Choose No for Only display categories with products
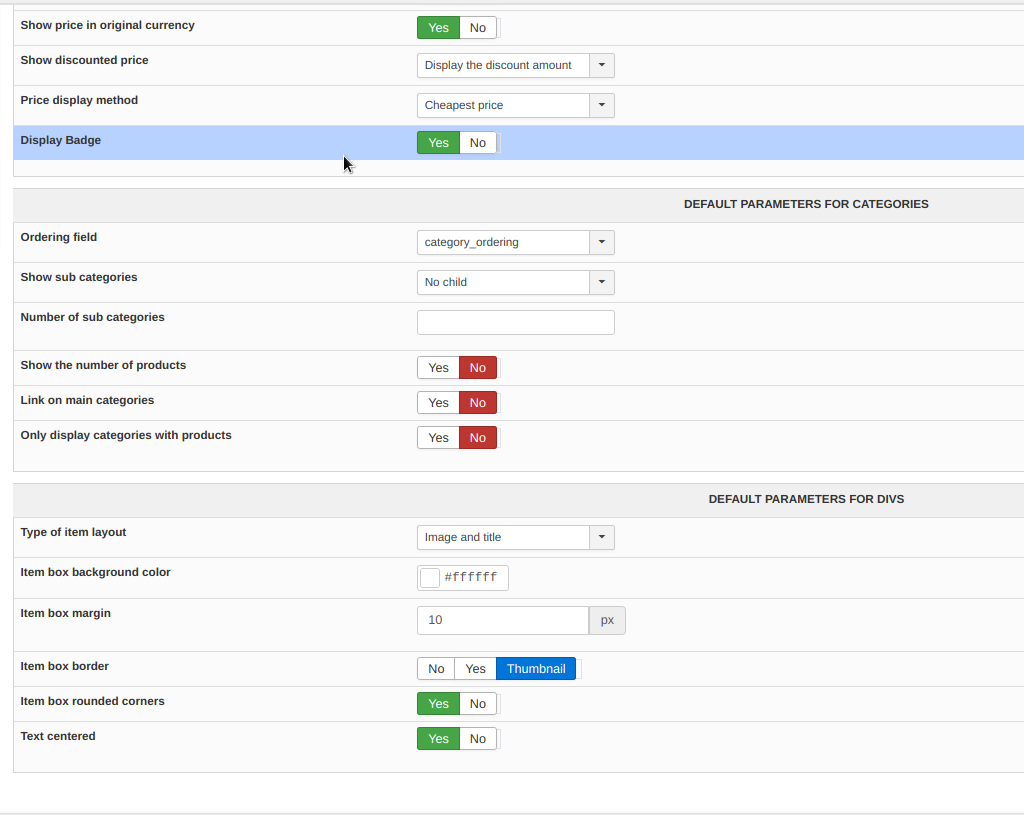The width and height of the screenshot is (1024, 815). [478, 438]
